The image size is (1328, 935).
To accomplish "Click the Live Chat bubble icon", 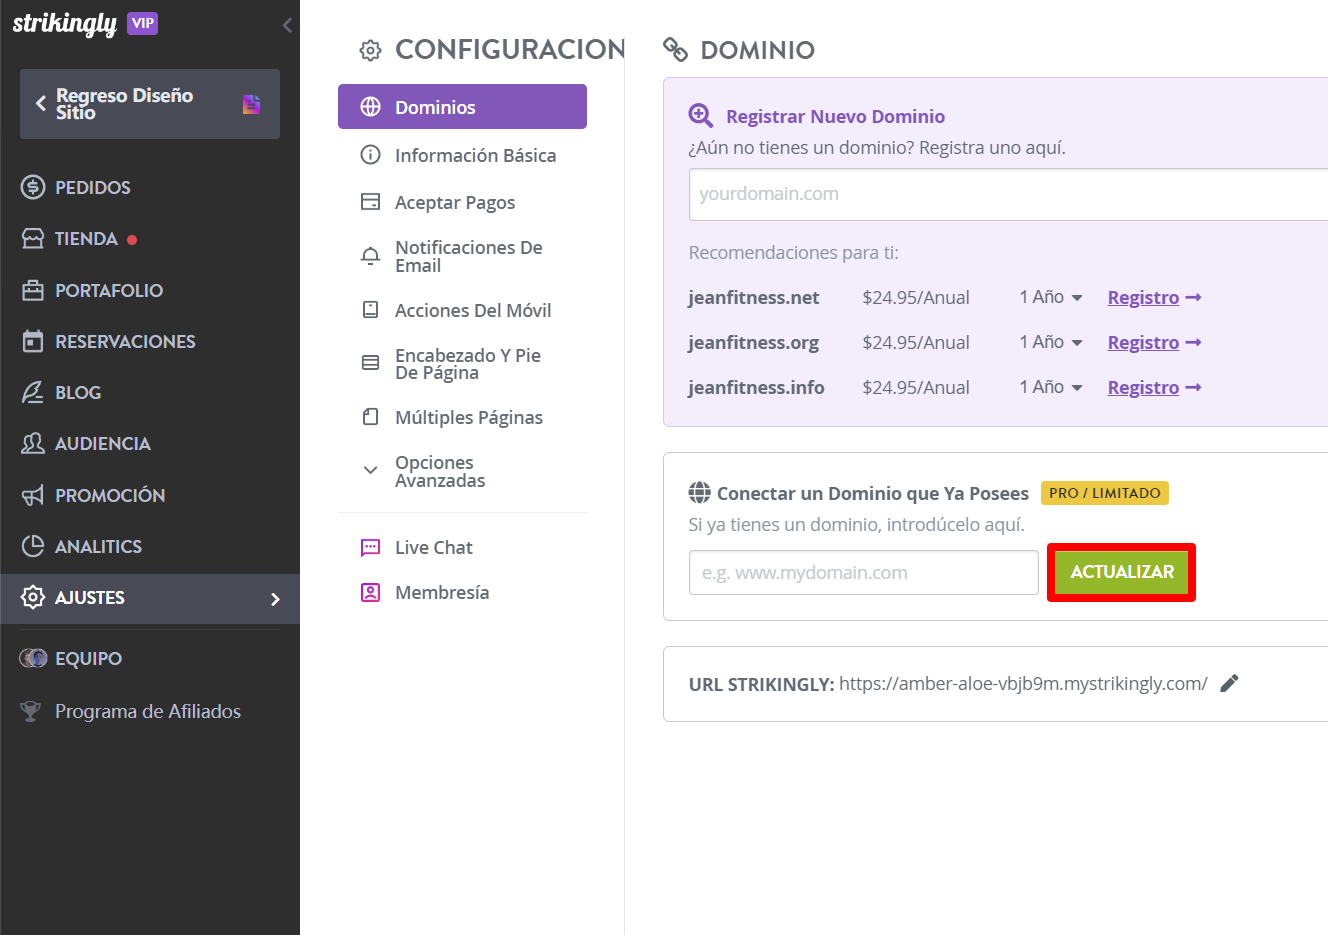I will (370, 547).
